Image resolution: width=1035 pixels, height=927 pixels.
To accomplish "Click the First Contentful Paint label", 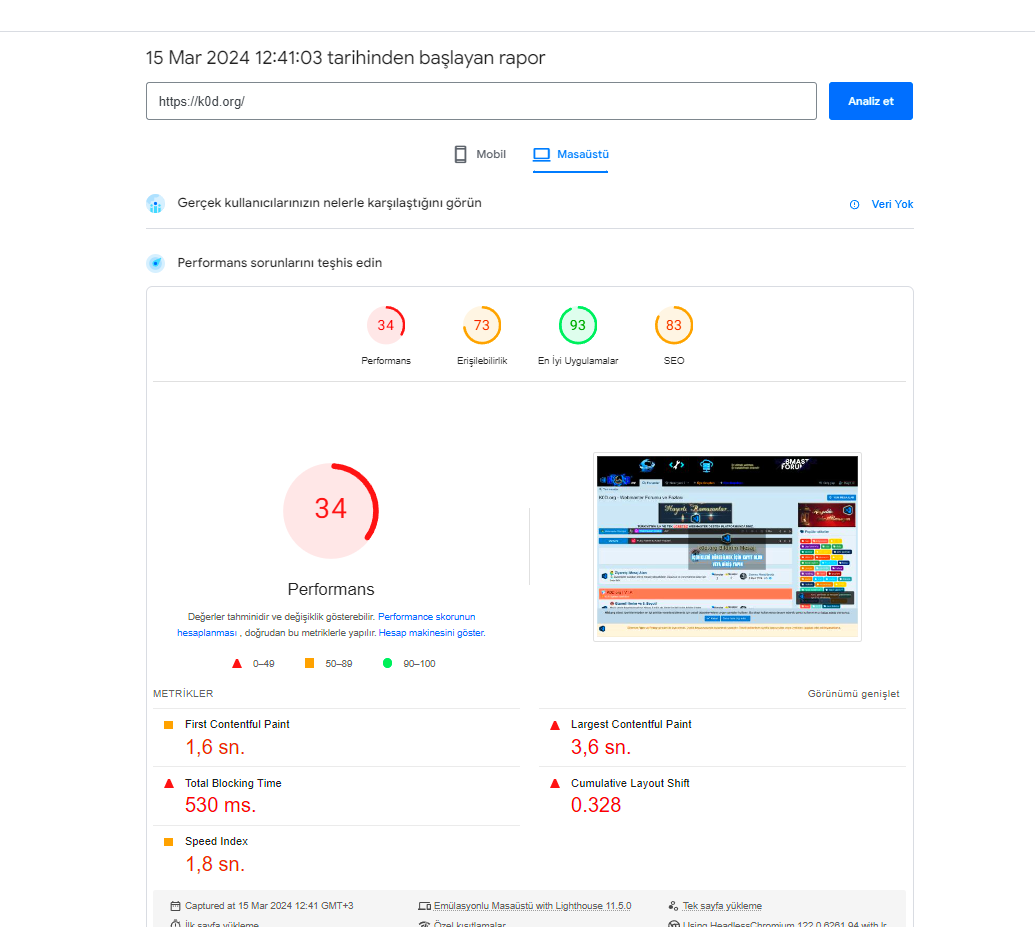I will coord(237,724).
